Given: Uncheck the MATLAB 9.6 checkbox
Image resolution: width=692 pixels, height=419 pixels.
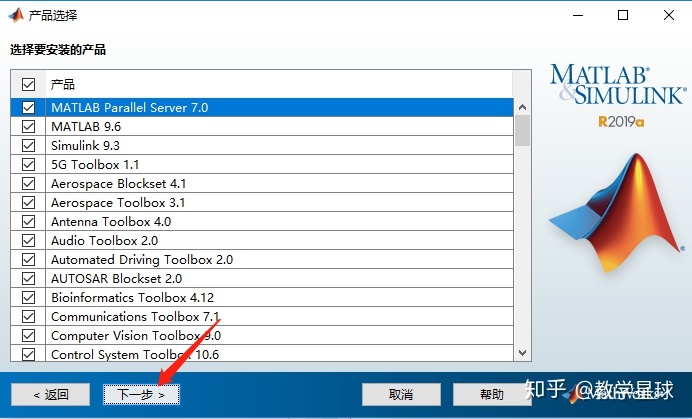Looking at the screenshot, I should click(x=28, y=126).
